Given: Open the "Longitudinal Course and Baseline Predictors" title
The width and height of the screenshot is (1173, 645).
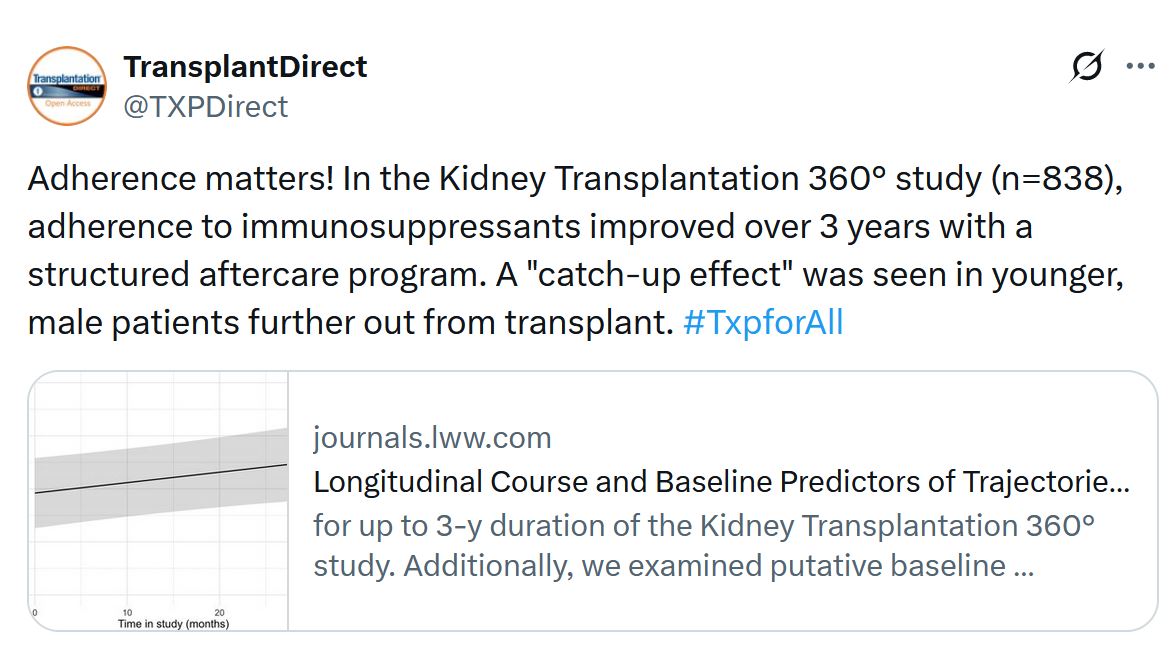Looking at the screenshot, I should pos(721,482).
